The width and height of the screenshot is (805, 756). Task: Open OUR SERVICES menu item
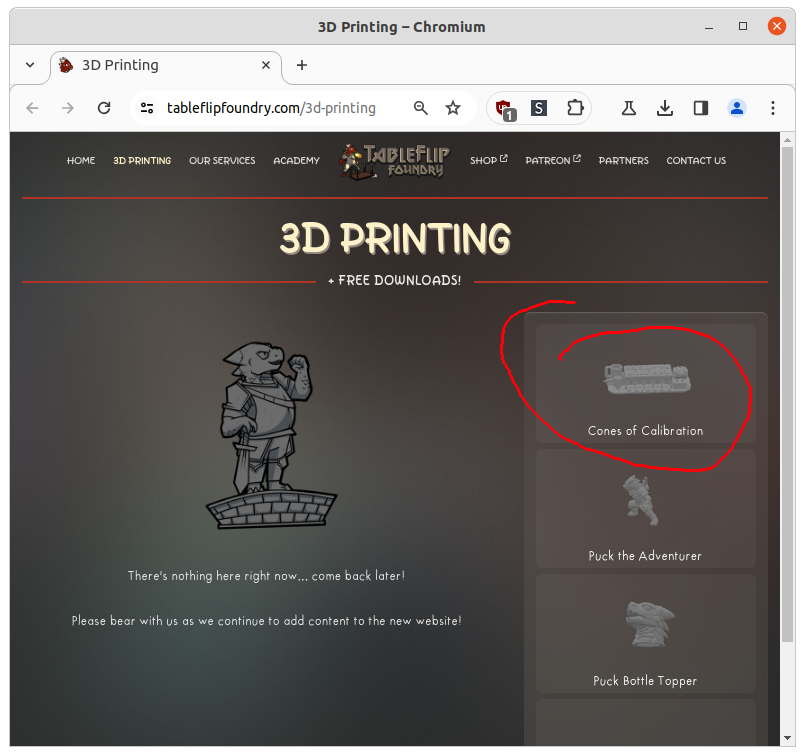(x=222, y=161)
